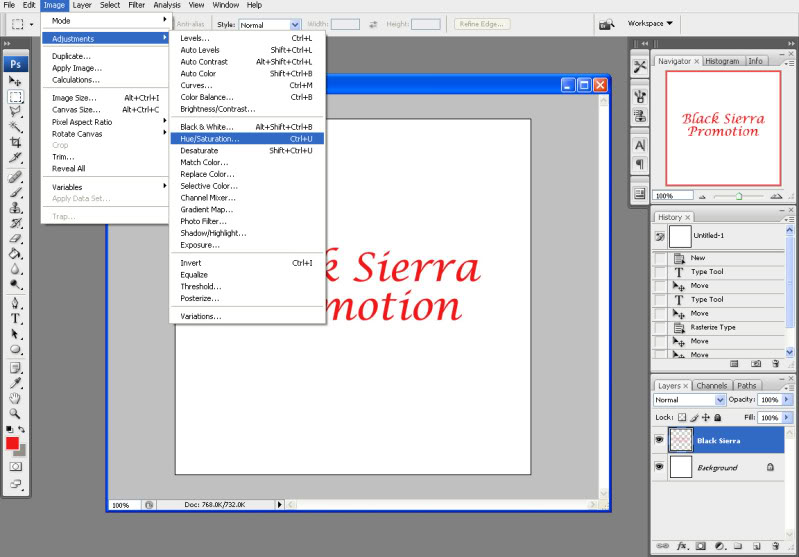This screenshot has height=557, width=799.
Task: Choose Image Size menu item
Action: click(x=105, y=98)
